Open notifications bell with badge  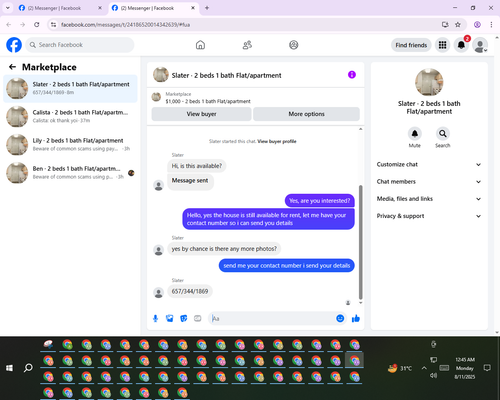tap(461, 45)
